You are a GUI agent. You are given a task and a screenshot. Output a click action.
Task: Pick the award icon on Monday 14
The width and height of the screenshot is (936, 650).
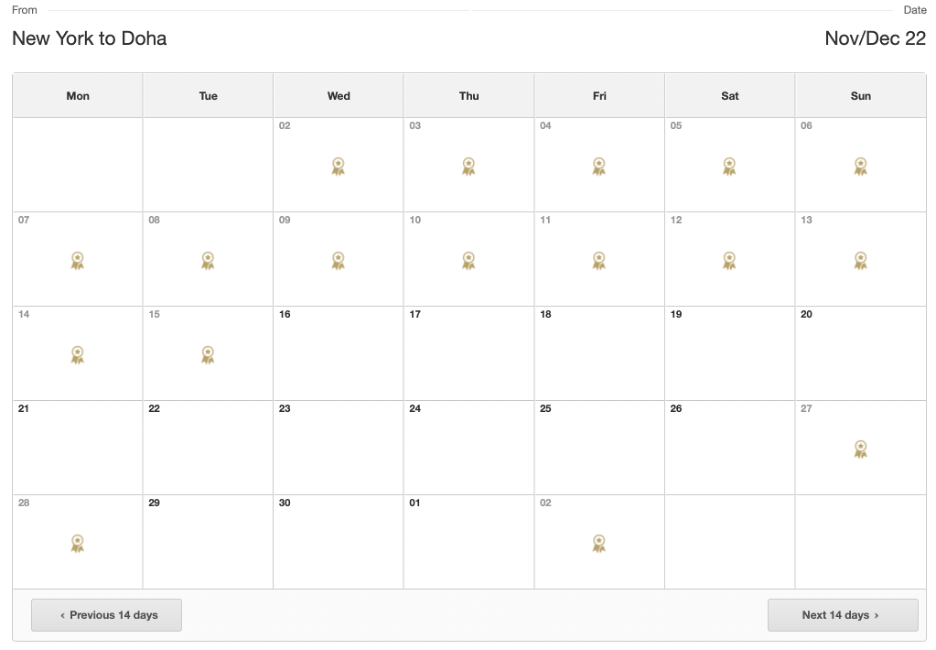click(x=77, y=355)
